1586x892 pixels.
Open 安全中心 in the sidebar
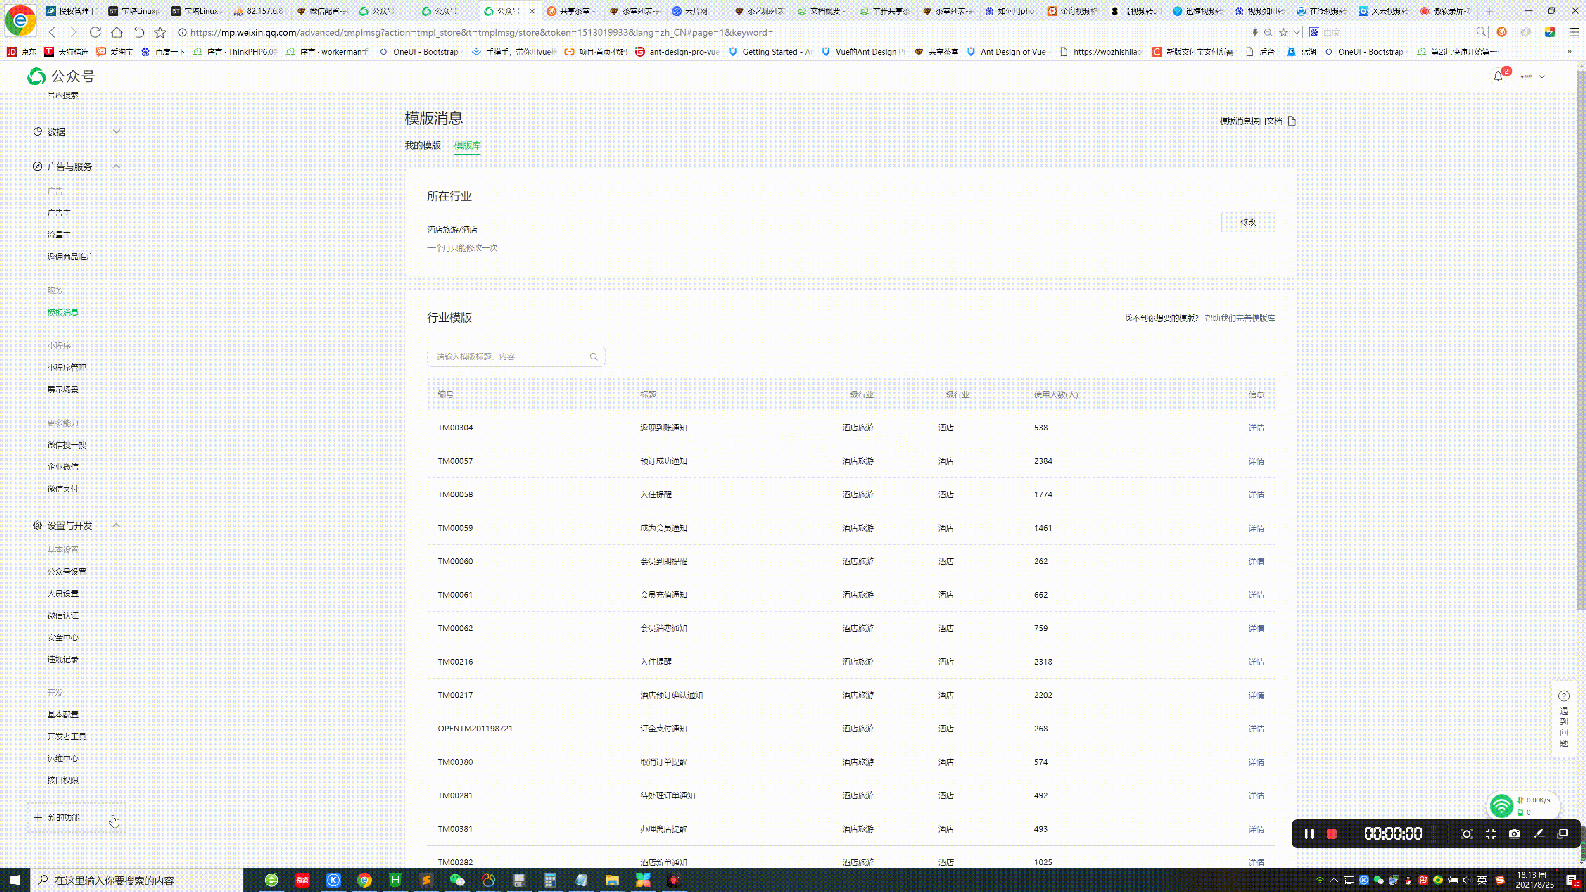(63, 637)
